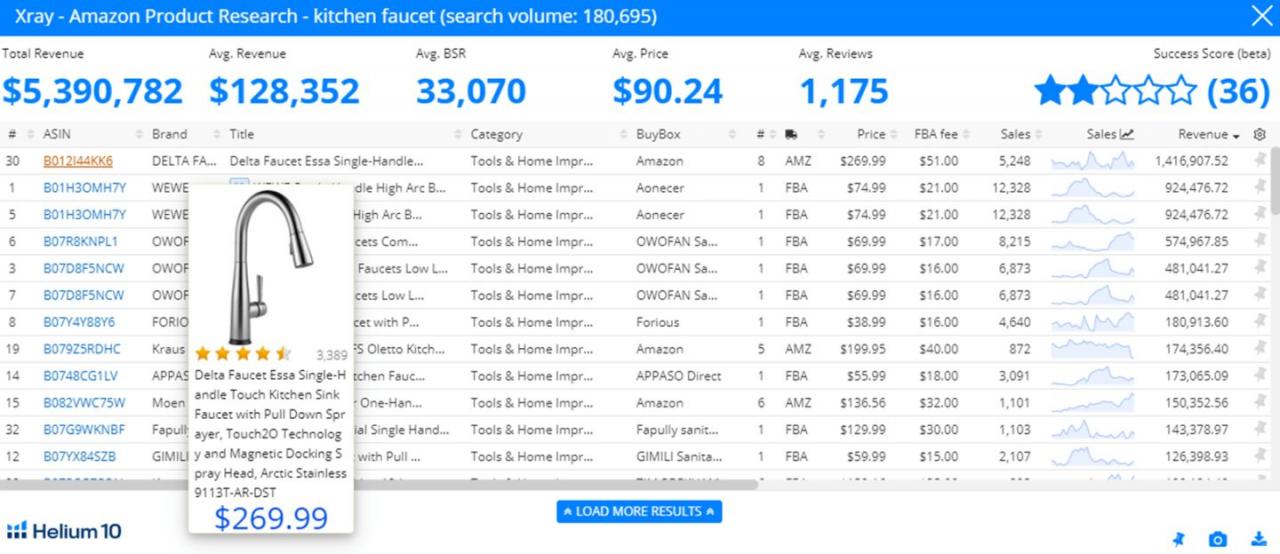Open B07D8F5NCW link in row number 3
This screenshot has height=554, width=1280.
click(84, 268)
